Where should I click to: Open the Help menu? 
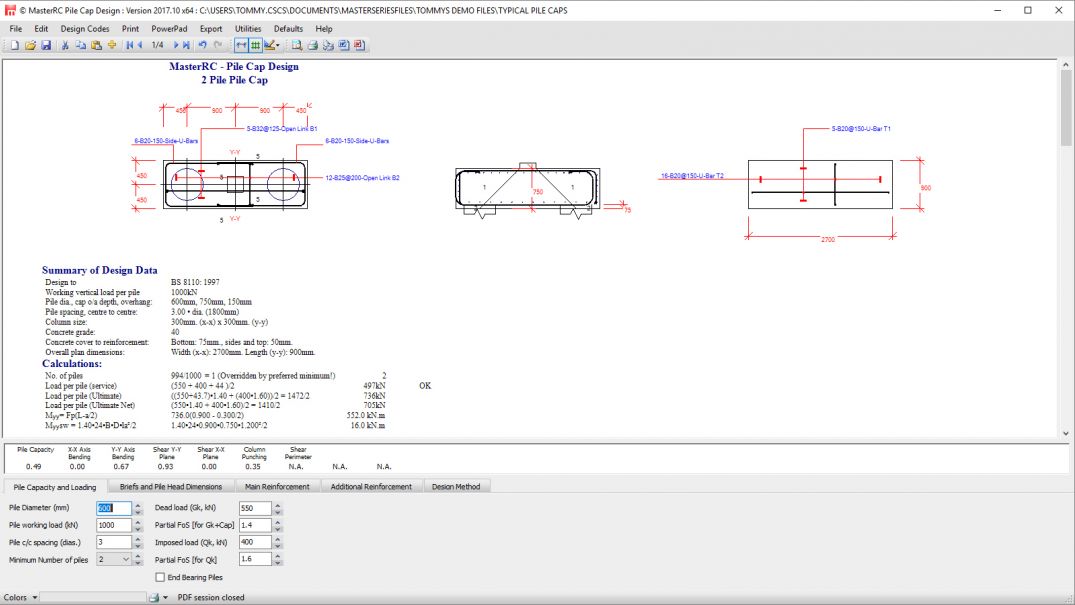(324, 29)
